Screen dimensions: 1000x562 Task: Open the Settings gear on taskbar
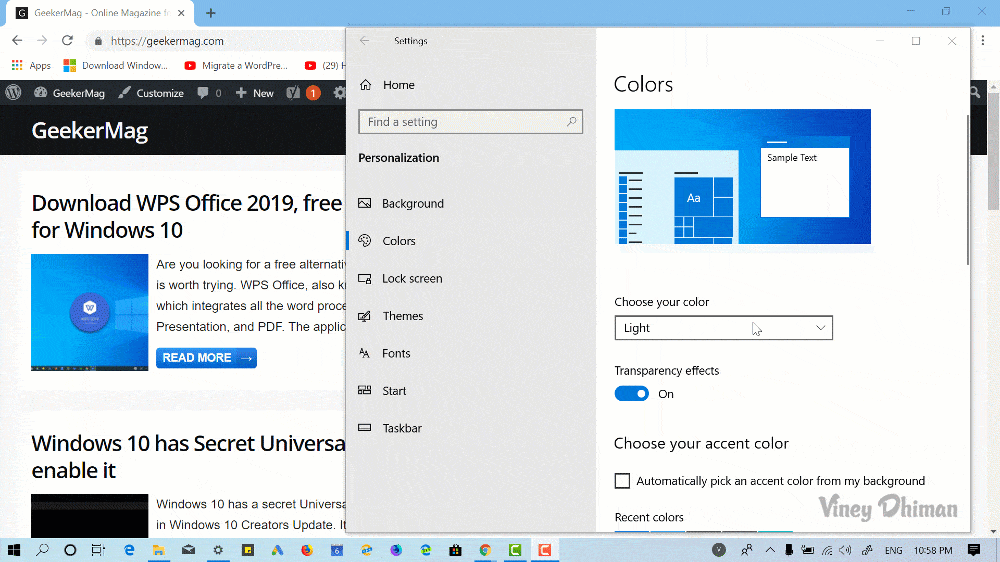218,550
